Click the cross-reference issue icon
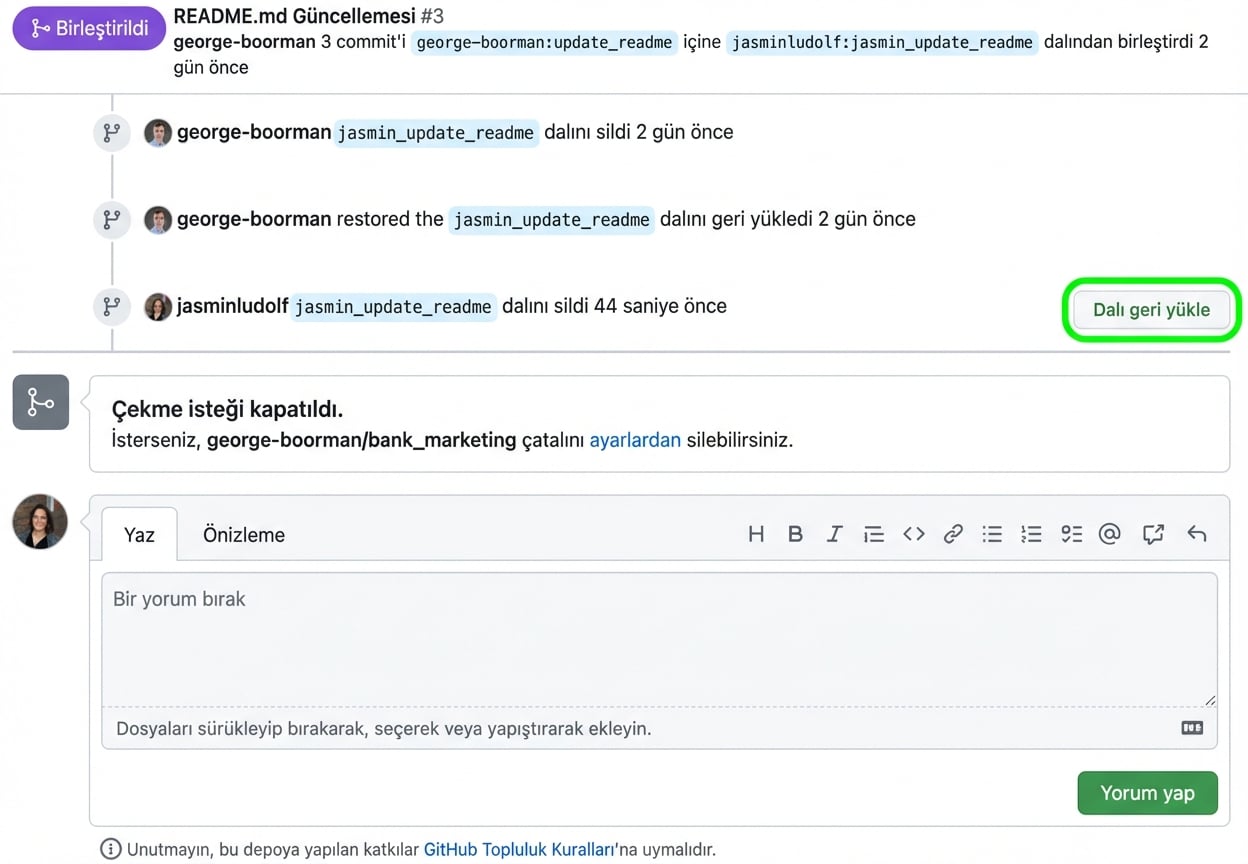The height and width of the screenshot is (864, 1248). (1153, 534)
